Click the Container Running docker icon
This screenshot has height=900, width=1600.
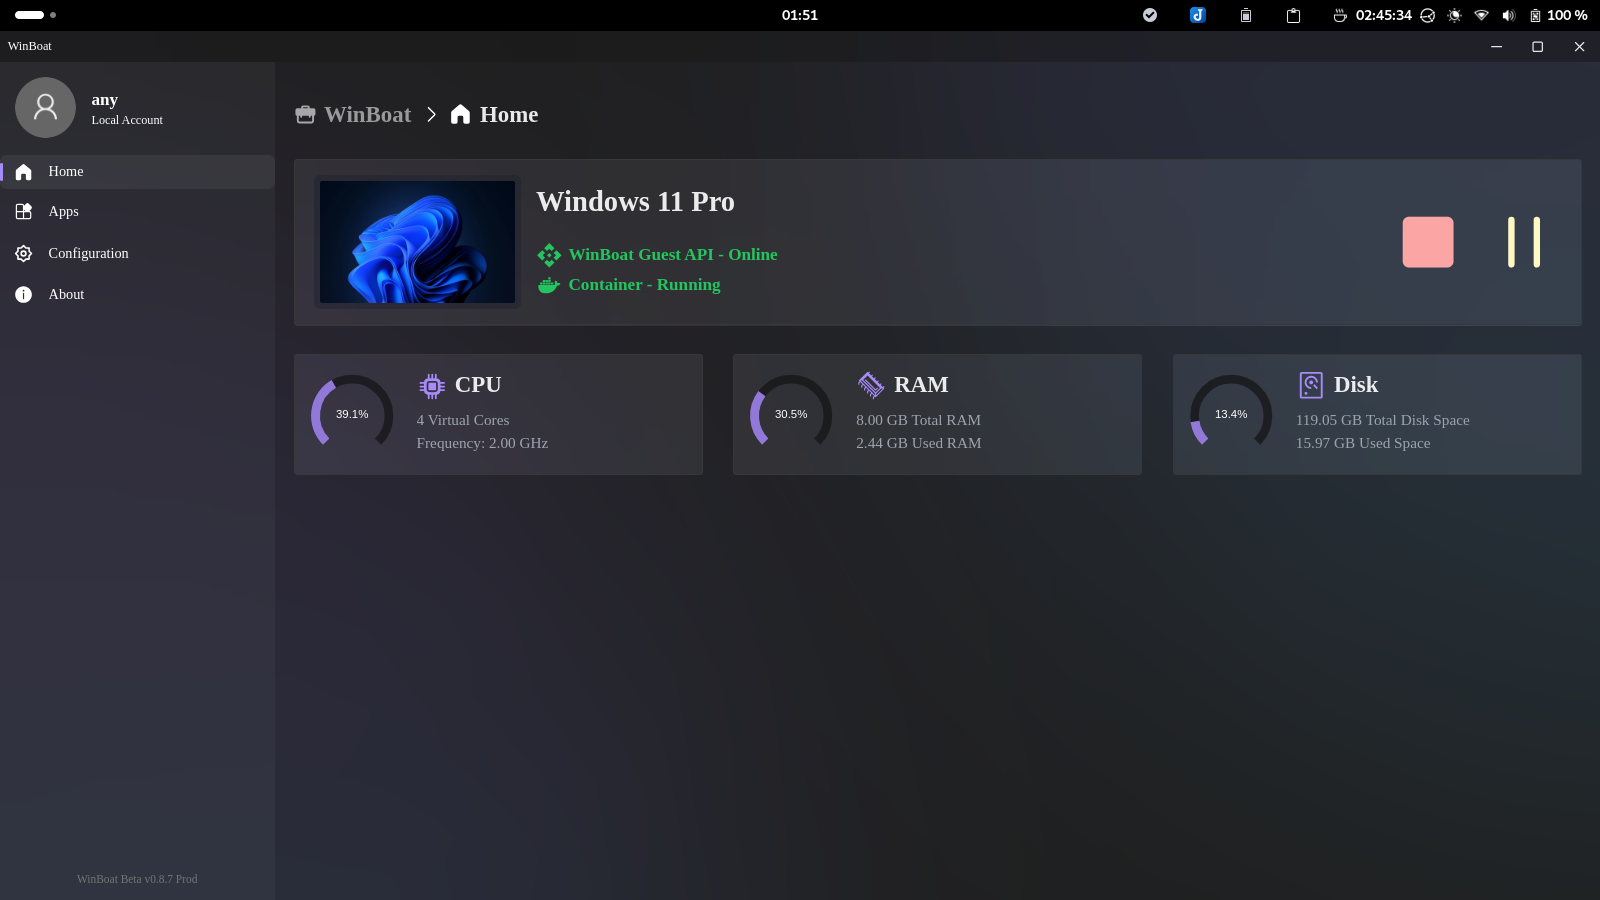tap(548, 285)
